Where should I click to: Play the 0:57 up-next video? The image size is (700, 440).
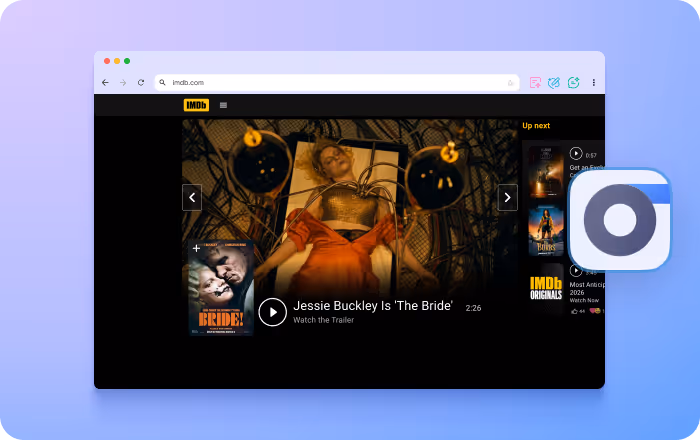(x=576, y=154)
